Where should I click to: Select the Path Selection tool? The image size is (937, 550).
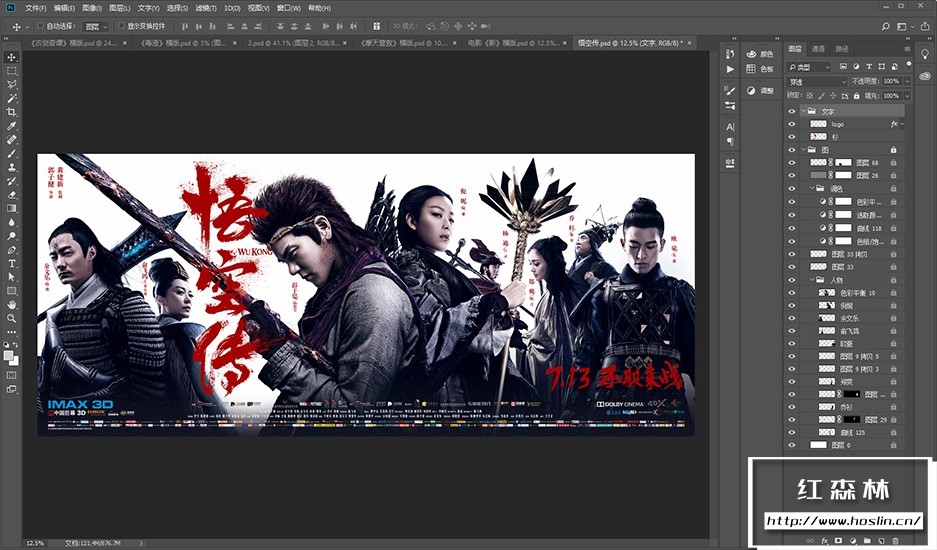11,277
